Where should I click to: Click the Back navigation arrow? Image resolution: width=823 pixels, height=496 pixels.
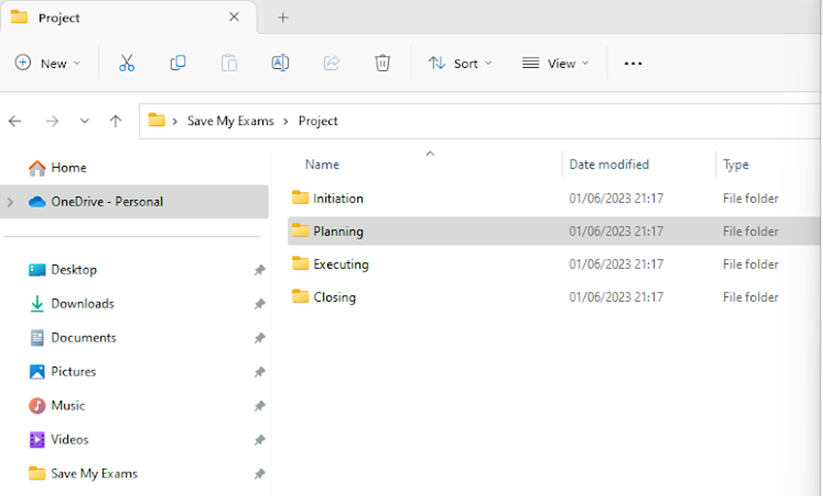tap(15, 121)
